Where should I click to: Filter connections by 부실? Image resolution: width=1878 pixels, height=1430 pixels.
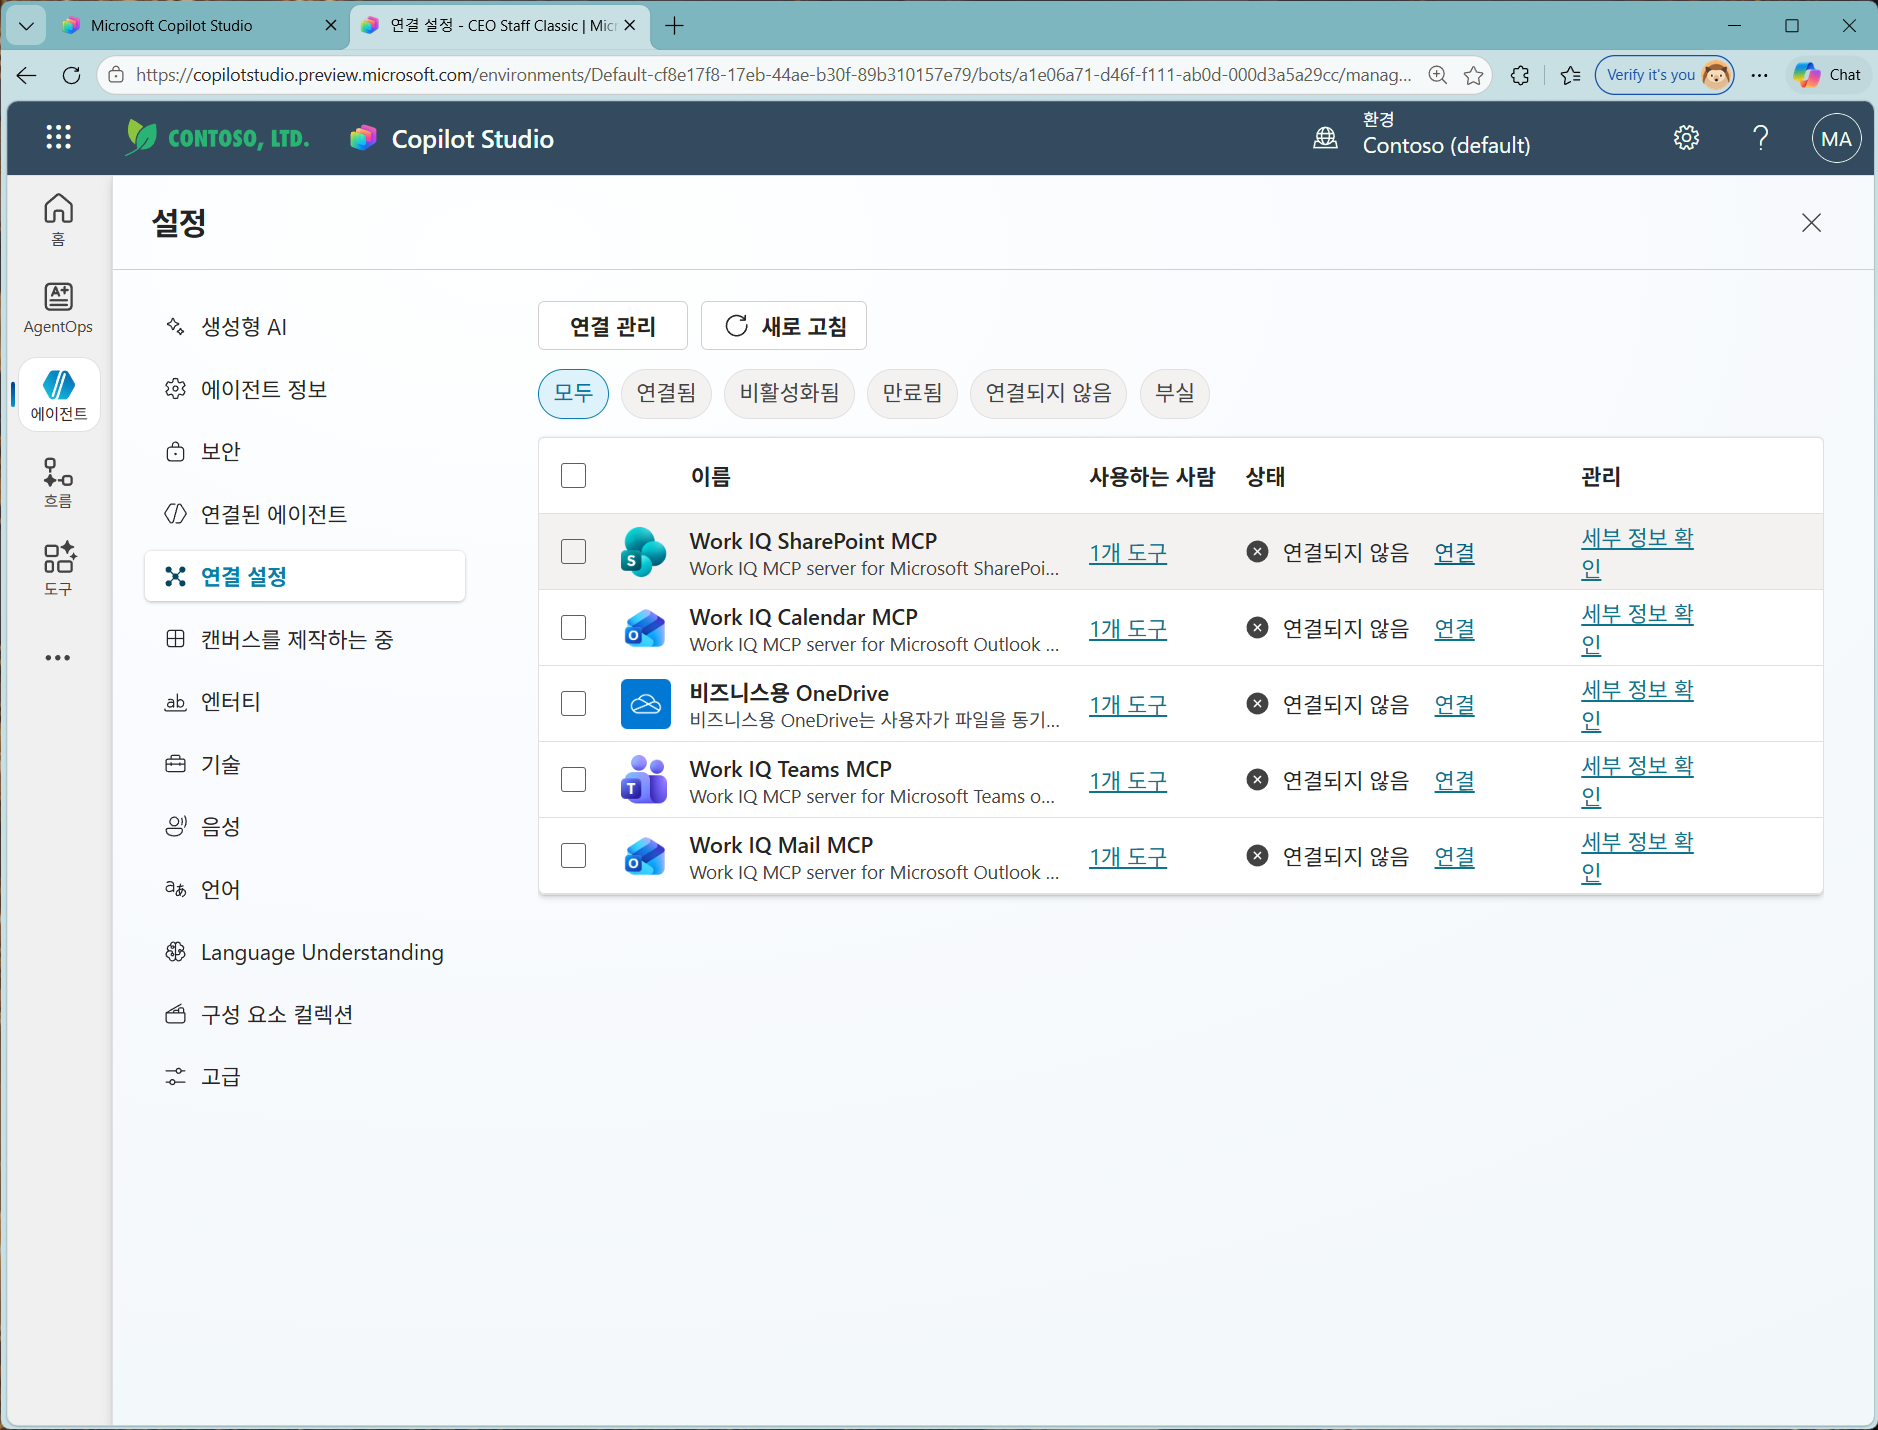[x=1175, y=393]
